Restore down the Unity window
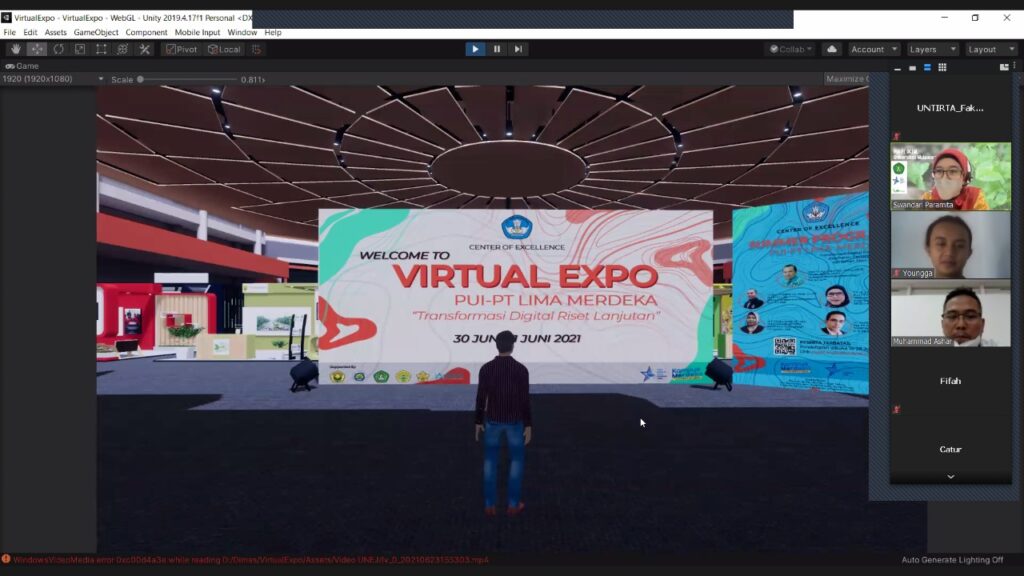 point(975,18)
